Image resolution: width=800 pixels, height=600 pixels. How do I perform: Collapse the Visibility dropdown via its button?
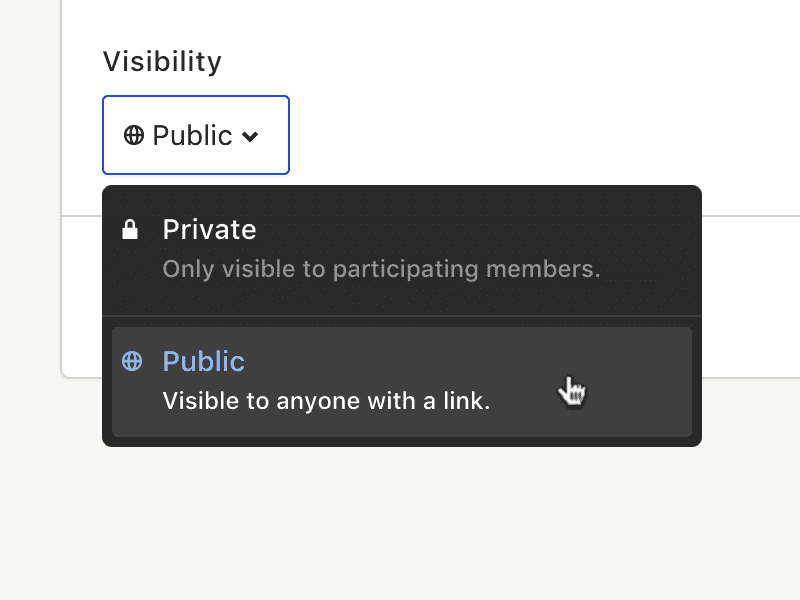point(196,135)
